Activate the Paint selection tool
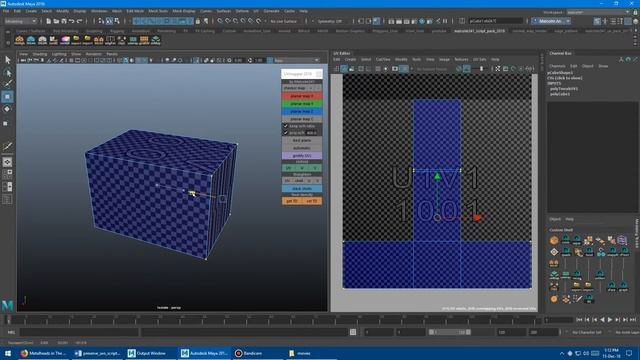Screen dimensions: 640x360 pyautogui.click(x=7, y=84)
